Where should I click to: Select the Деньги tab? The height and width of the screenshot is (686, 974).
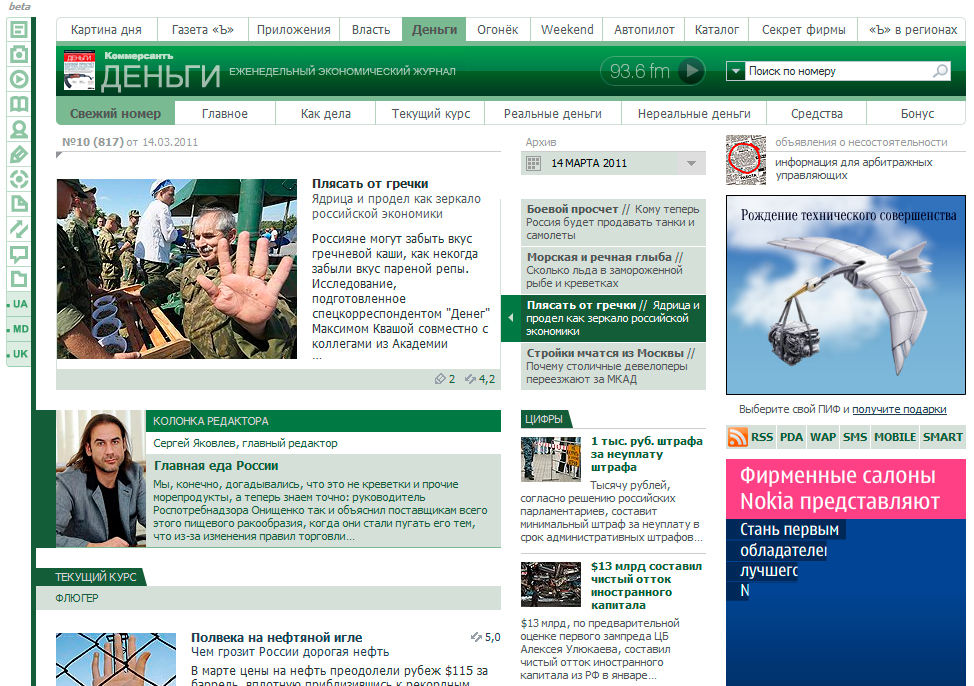click(434, 30)
